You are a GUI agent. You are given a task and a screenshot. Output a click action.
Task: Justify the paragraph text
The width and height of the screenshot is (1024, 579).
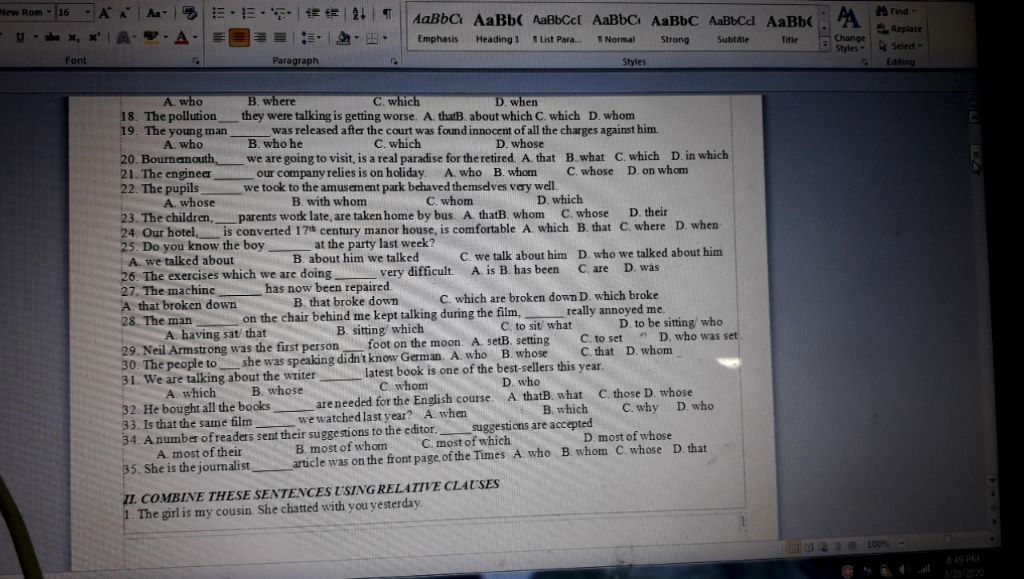tap(280, 38)
